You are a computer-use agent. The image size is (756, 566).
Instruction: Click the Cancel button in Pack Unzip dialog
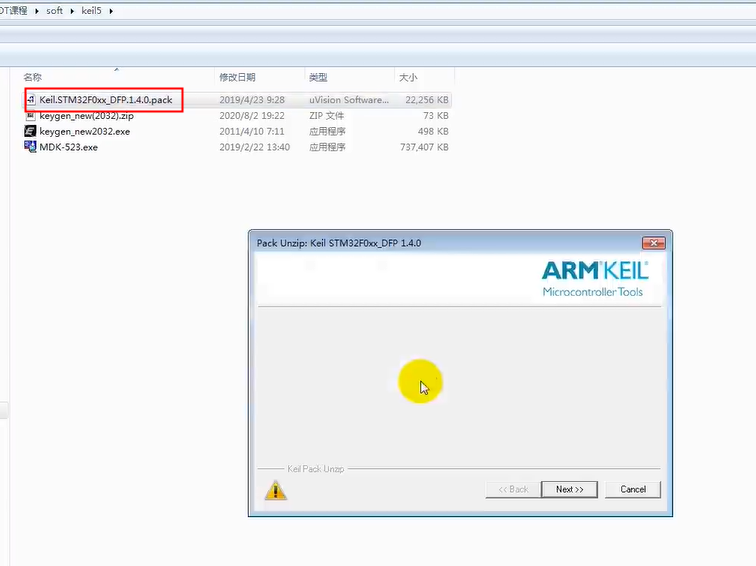(x=633, y=489)
